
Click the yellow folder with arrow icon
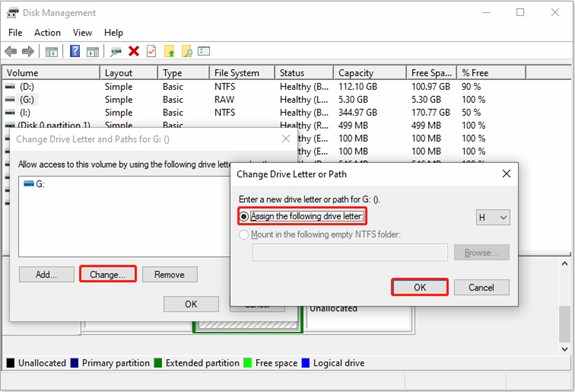click(x=169, y=51)
